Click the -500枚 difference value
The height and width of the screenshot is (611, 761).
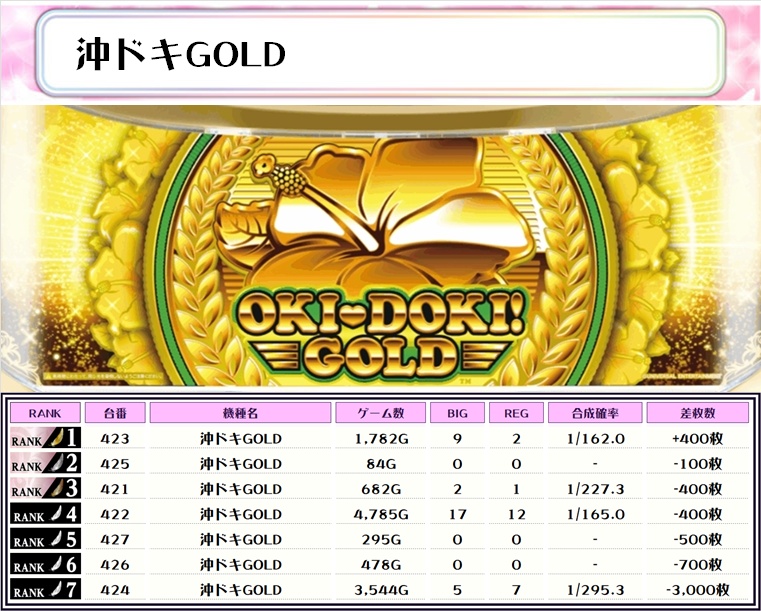click(697, 540)
